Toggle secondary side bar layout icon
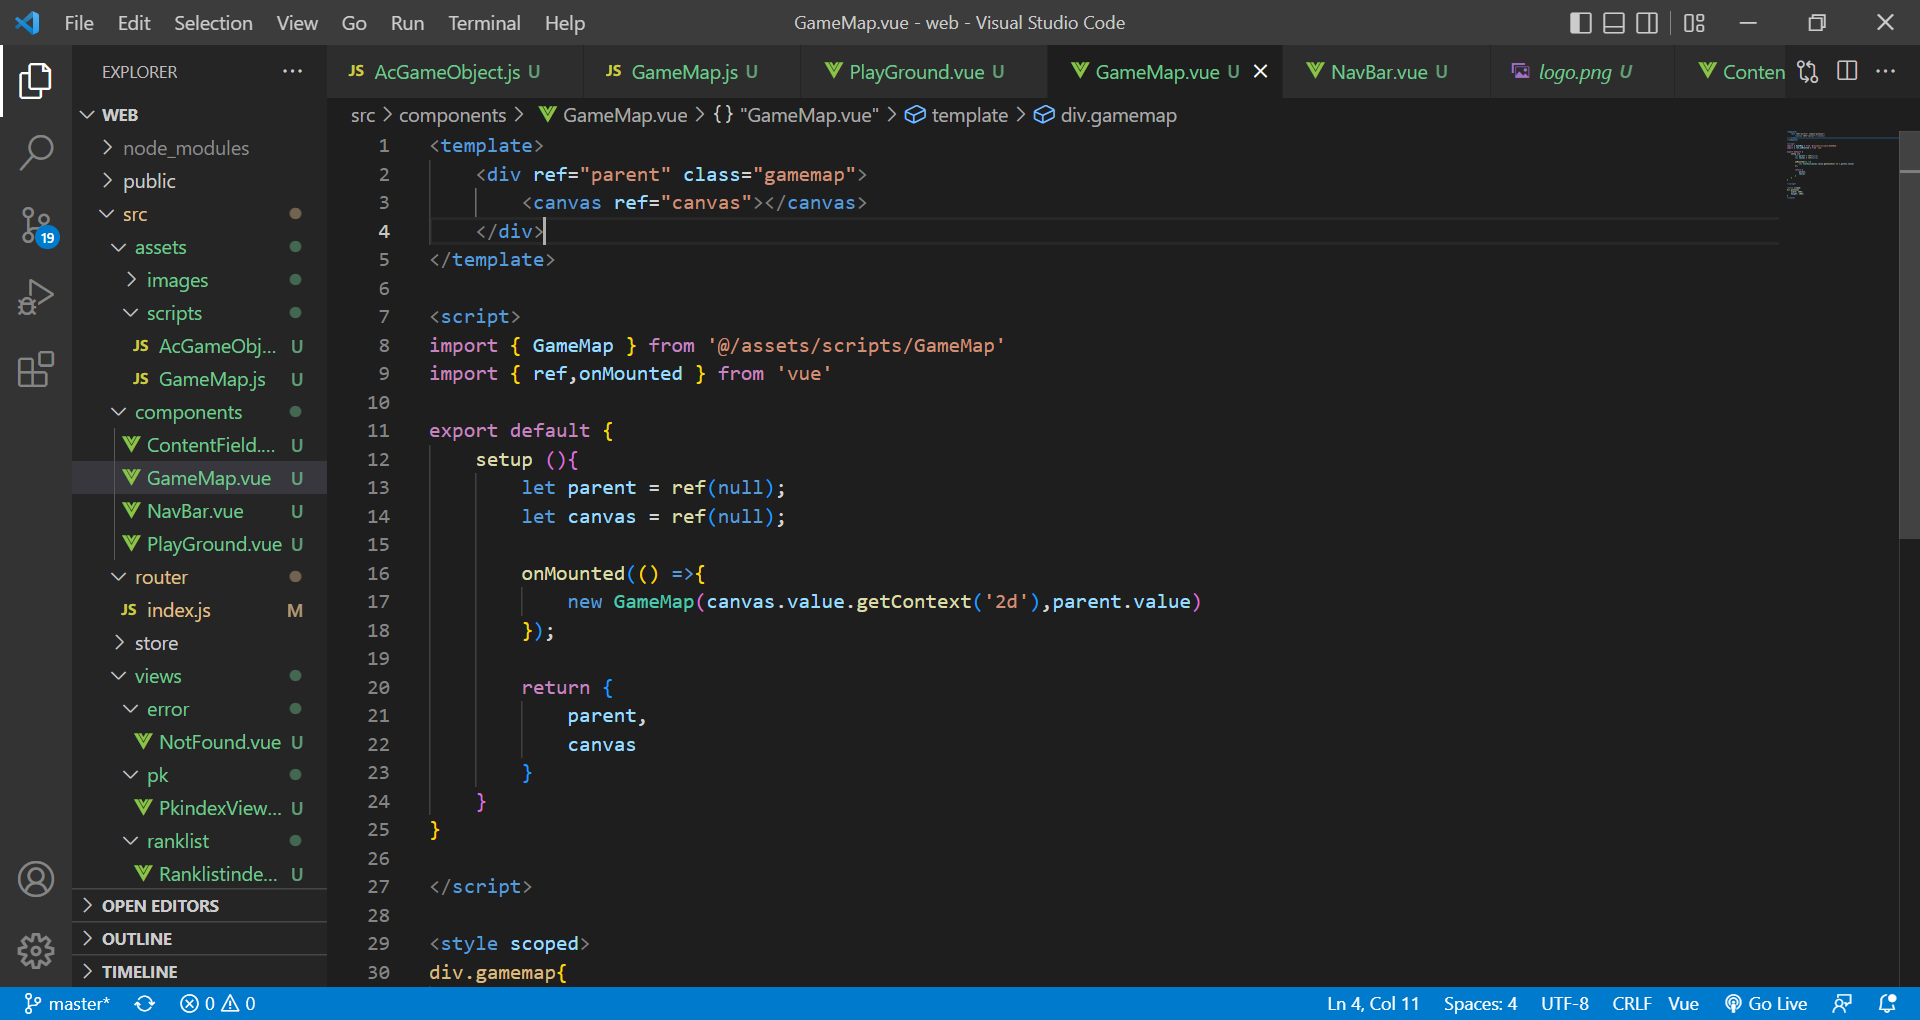The image size is (1920, 1020). pos(1647,23)
